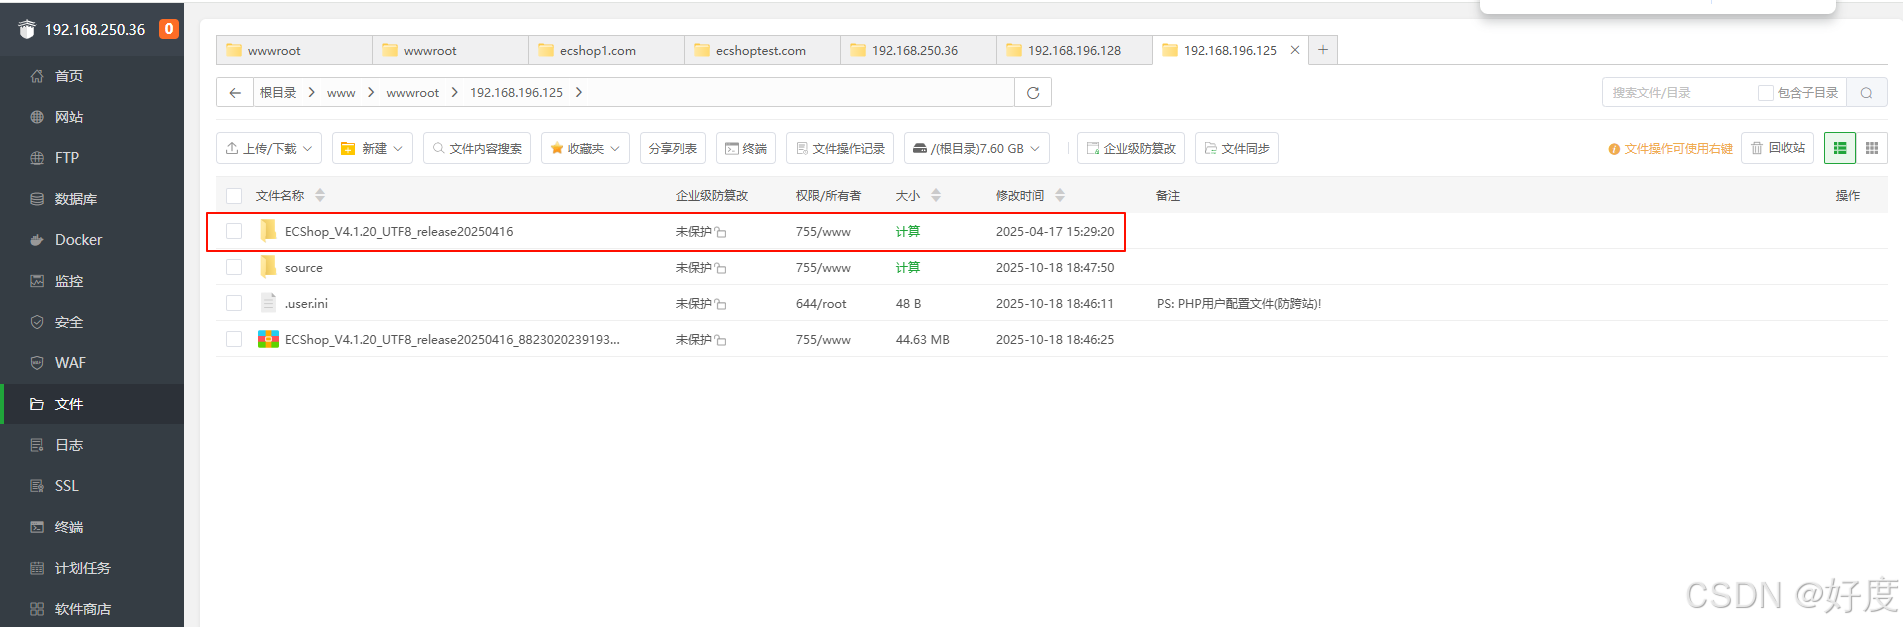Click the refresh icon beside path bar
The image size is (1903, 627).
pyautogui.click(x=1033, y=93)
